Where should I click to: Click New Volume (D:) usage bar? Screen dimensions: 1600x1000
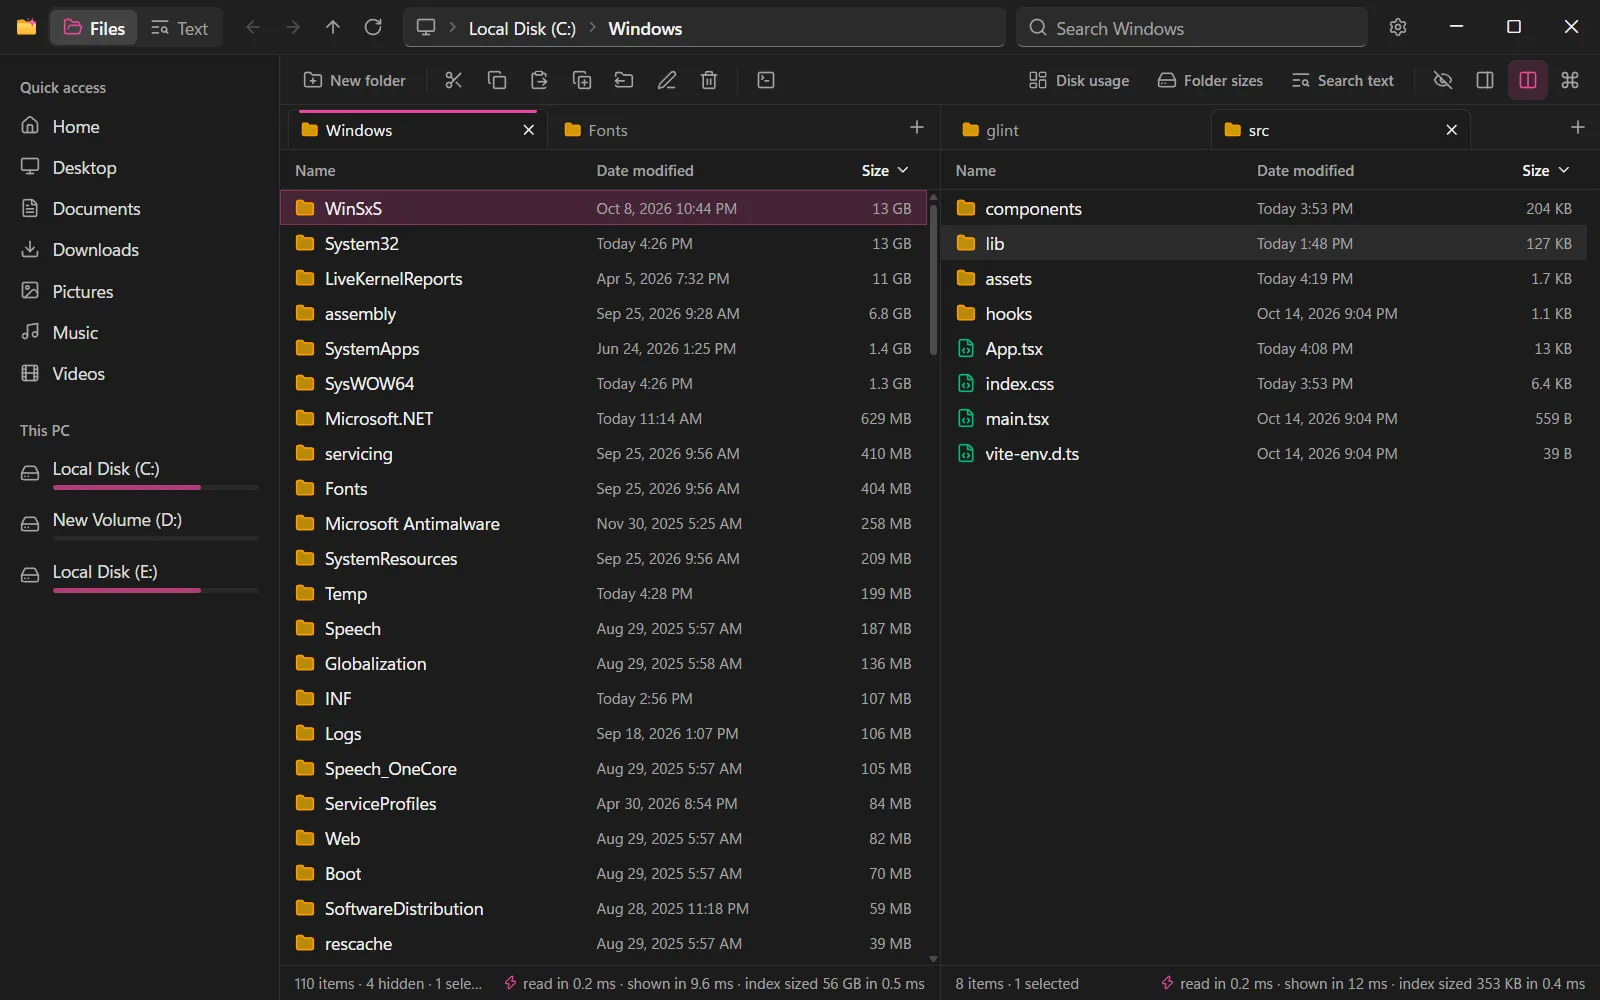pyautogui.click(x=156, y=538)
